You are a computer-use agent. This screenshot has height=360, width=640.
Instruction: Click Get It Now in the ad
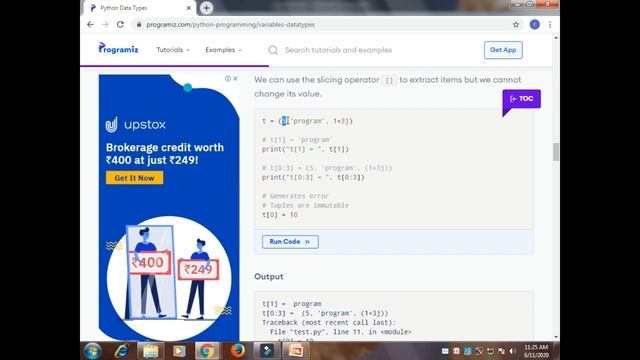pyautogui.click(x=134, y=178)
